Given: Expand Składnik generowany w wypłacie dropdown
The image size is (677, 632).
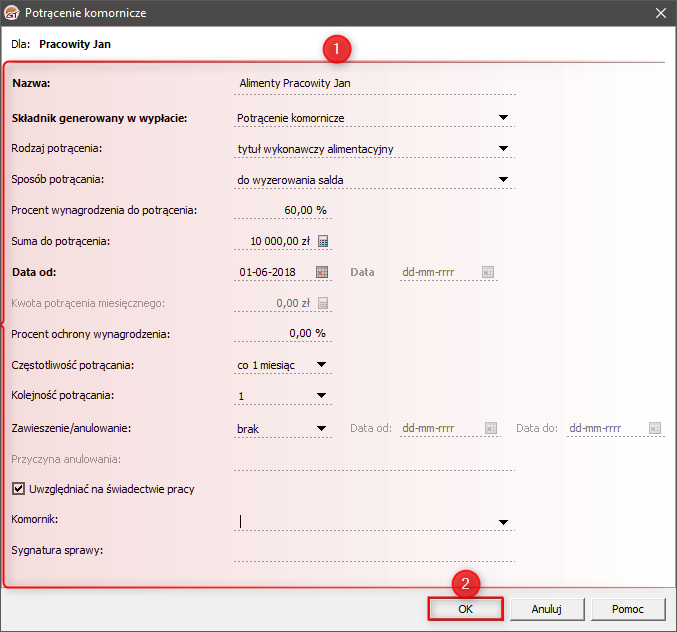Looking at the screenshot, I should (503, 117).
